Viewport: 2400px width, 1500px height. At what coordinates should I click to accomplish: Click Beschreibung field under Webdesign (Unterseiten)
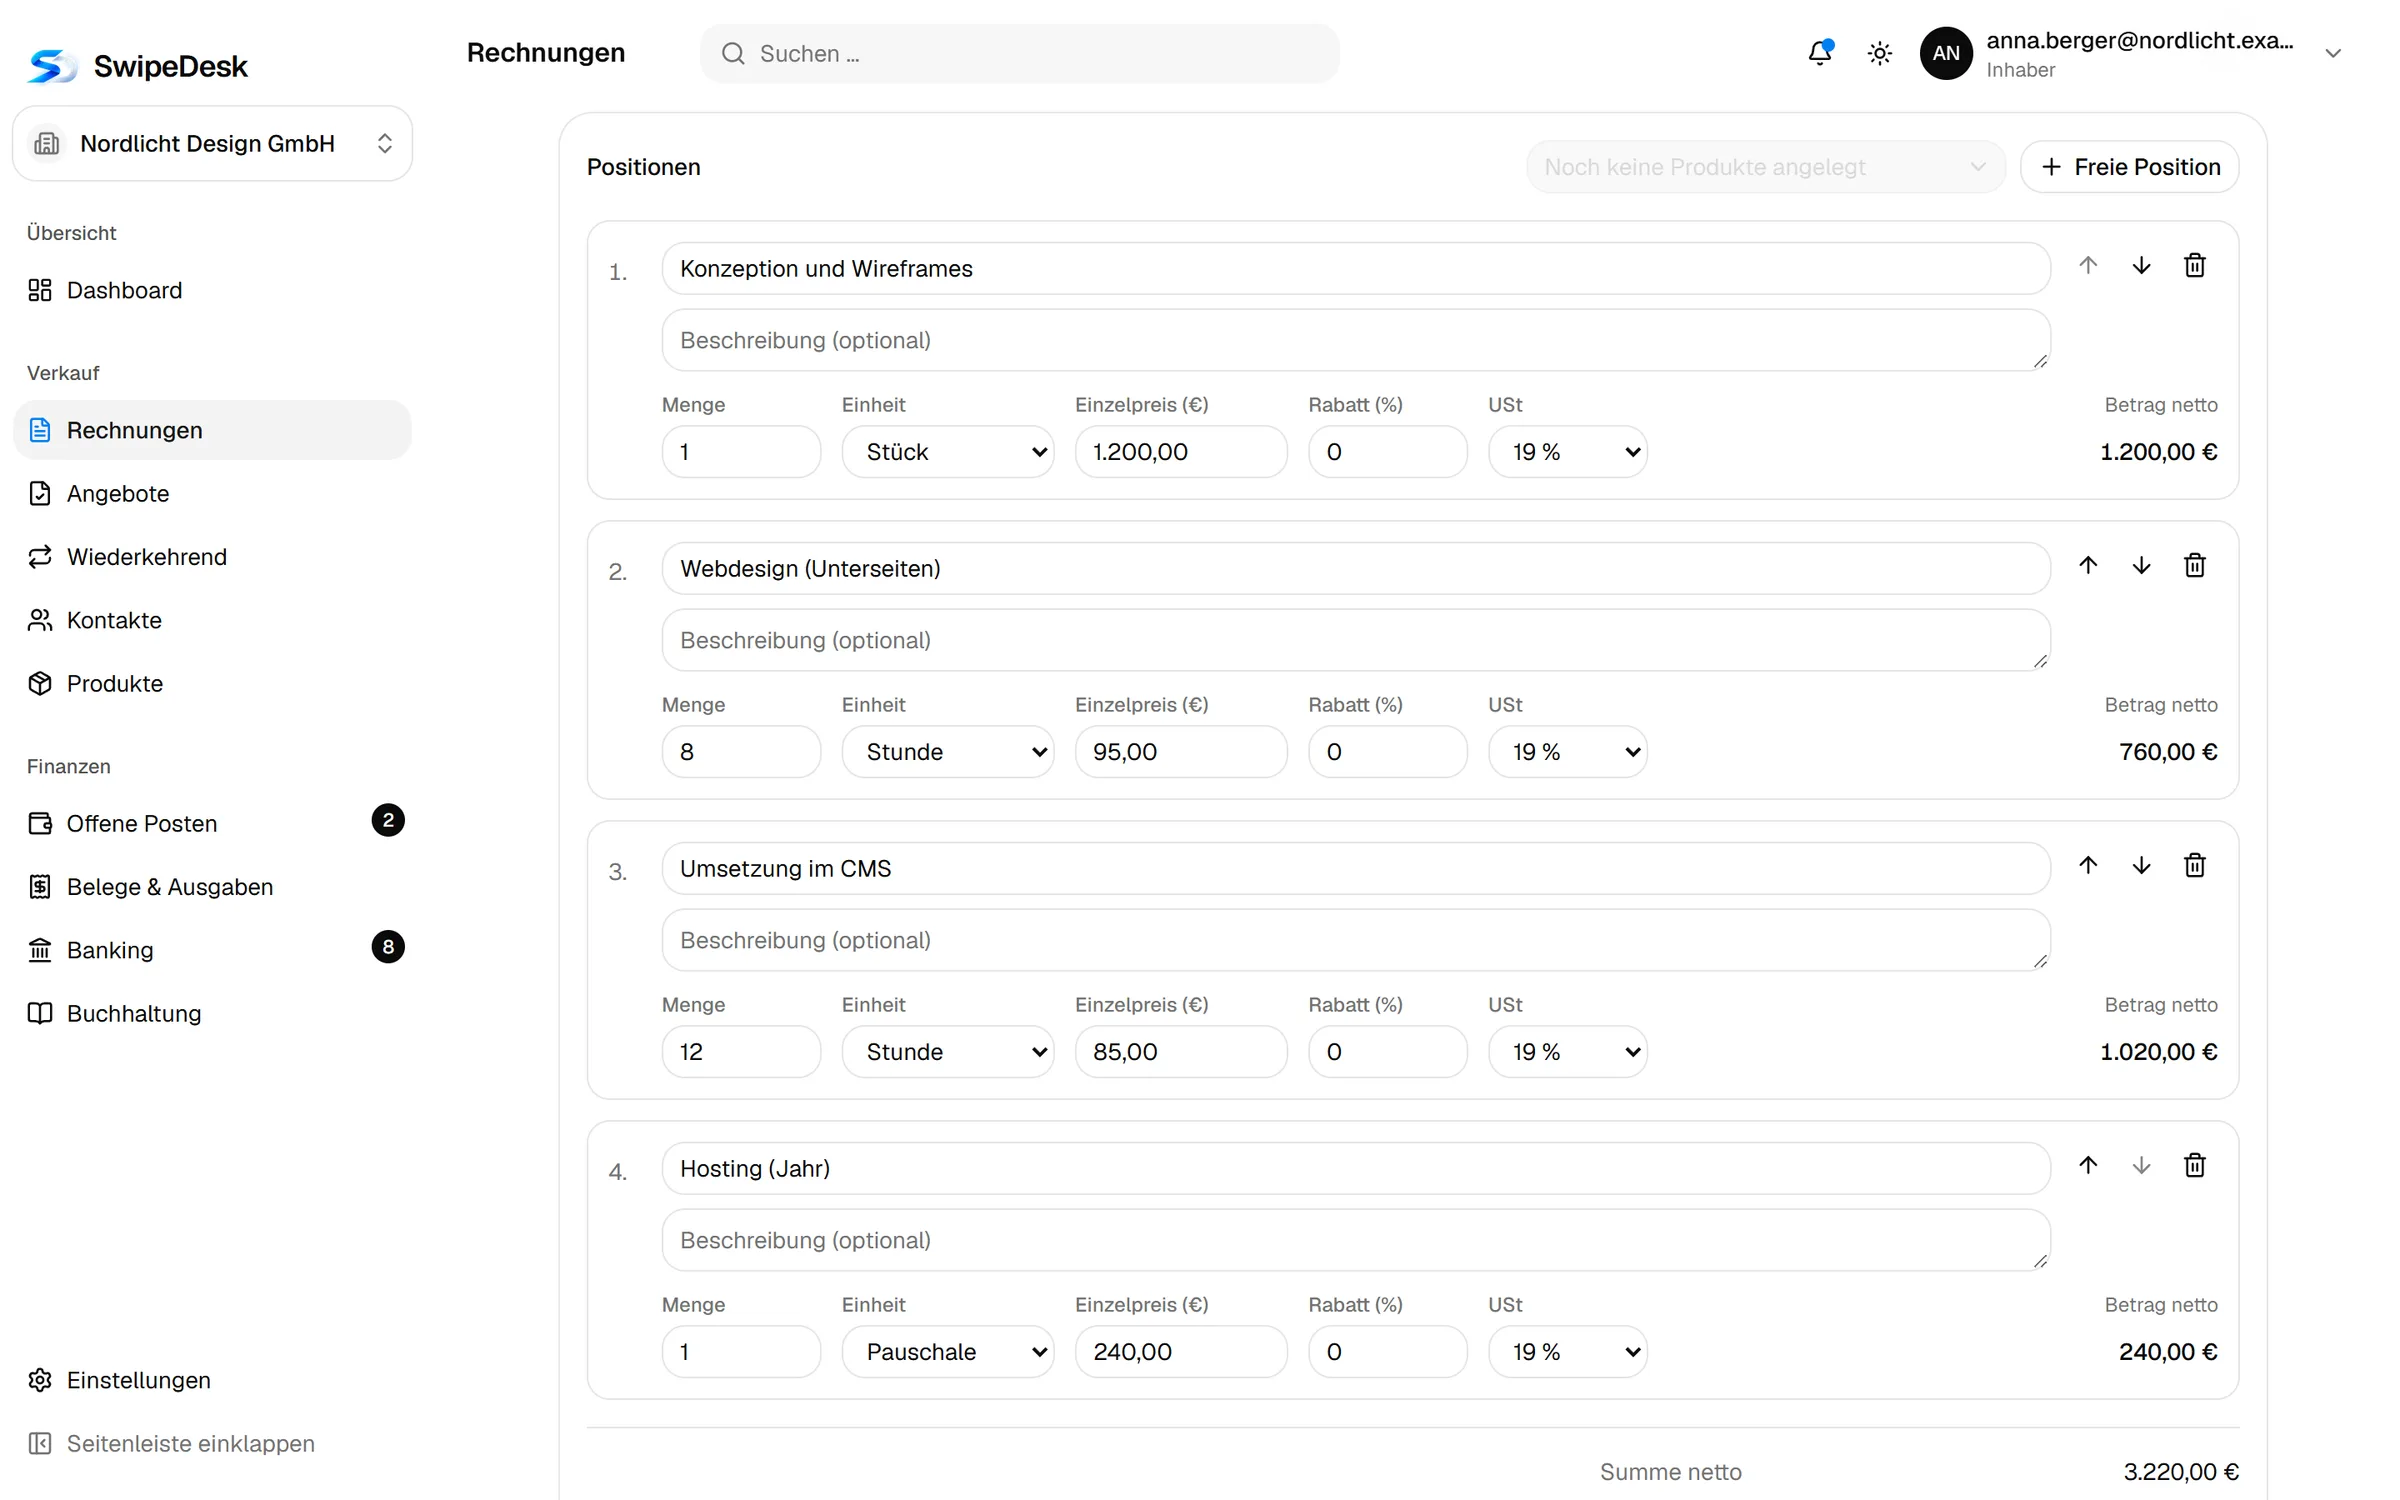point(1356,640)
